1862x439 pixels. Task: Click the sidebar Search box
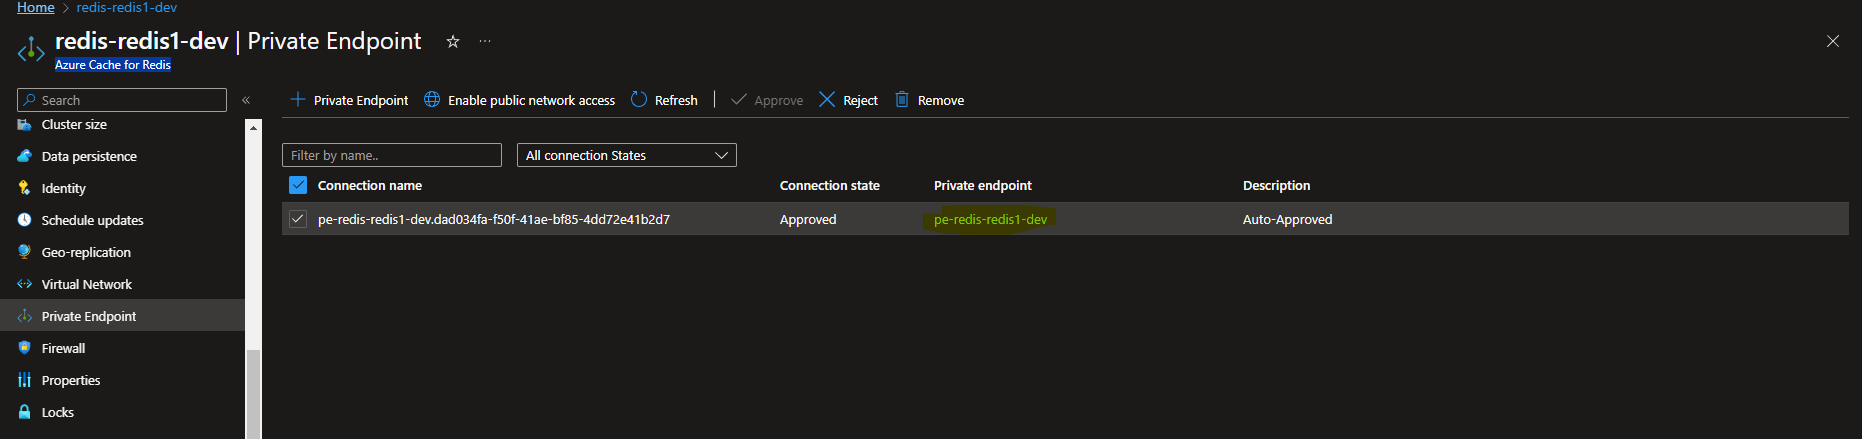click(122, 100)
